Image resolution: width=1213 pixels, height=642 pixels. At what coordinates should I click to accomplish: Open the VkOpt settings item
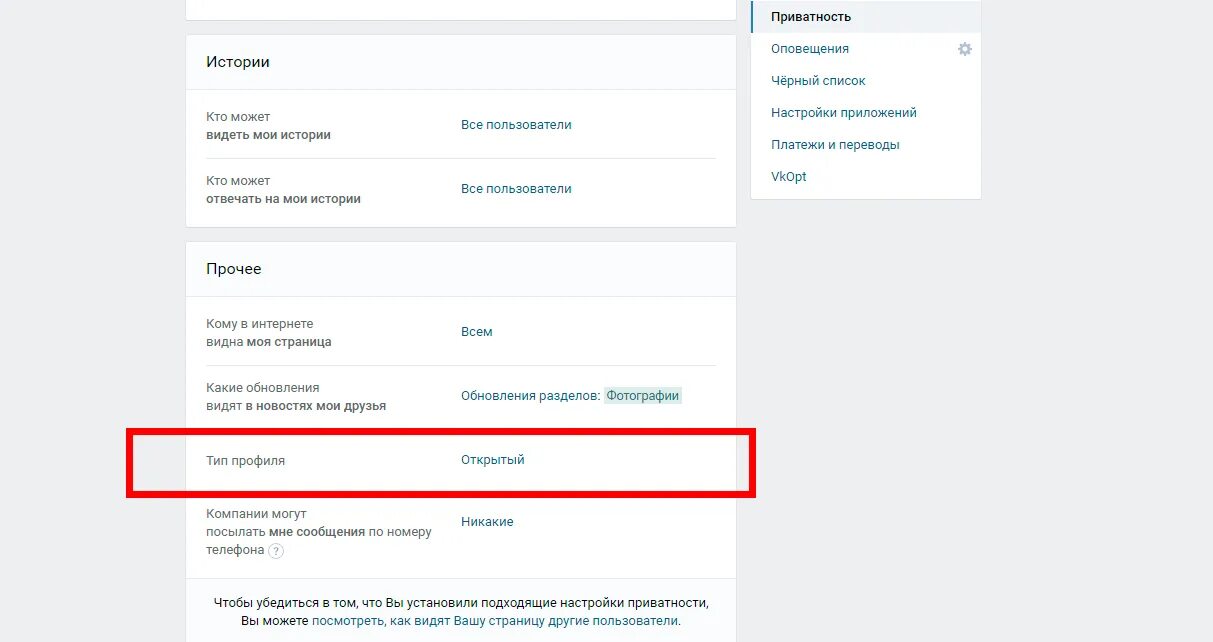click(789, 177)
